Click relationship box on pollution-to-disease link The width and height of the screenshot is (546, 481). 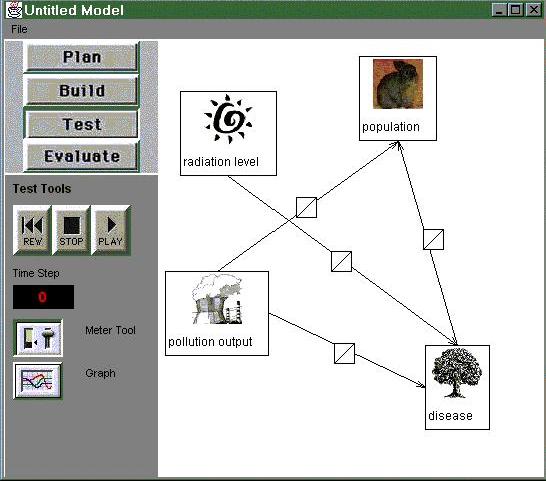tap(344, 354)
